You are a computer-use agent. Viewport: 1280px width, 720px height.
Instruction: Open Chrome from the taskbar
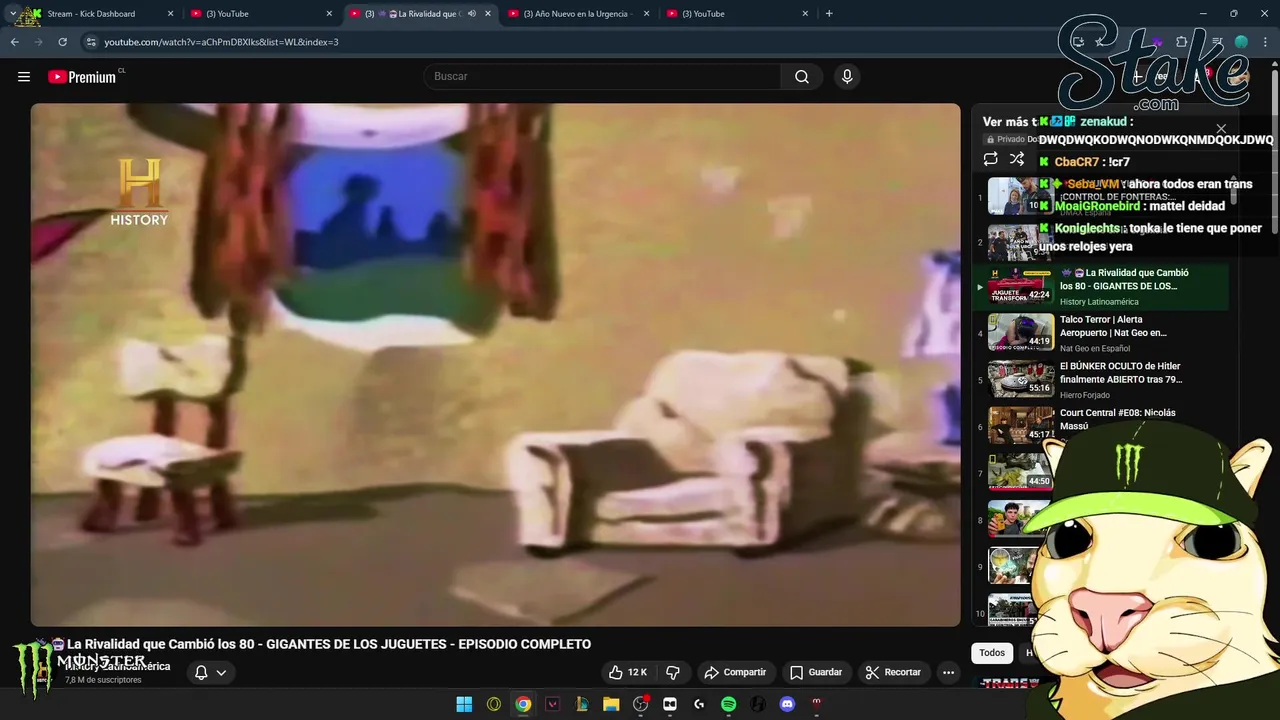(x=523, y=704)
